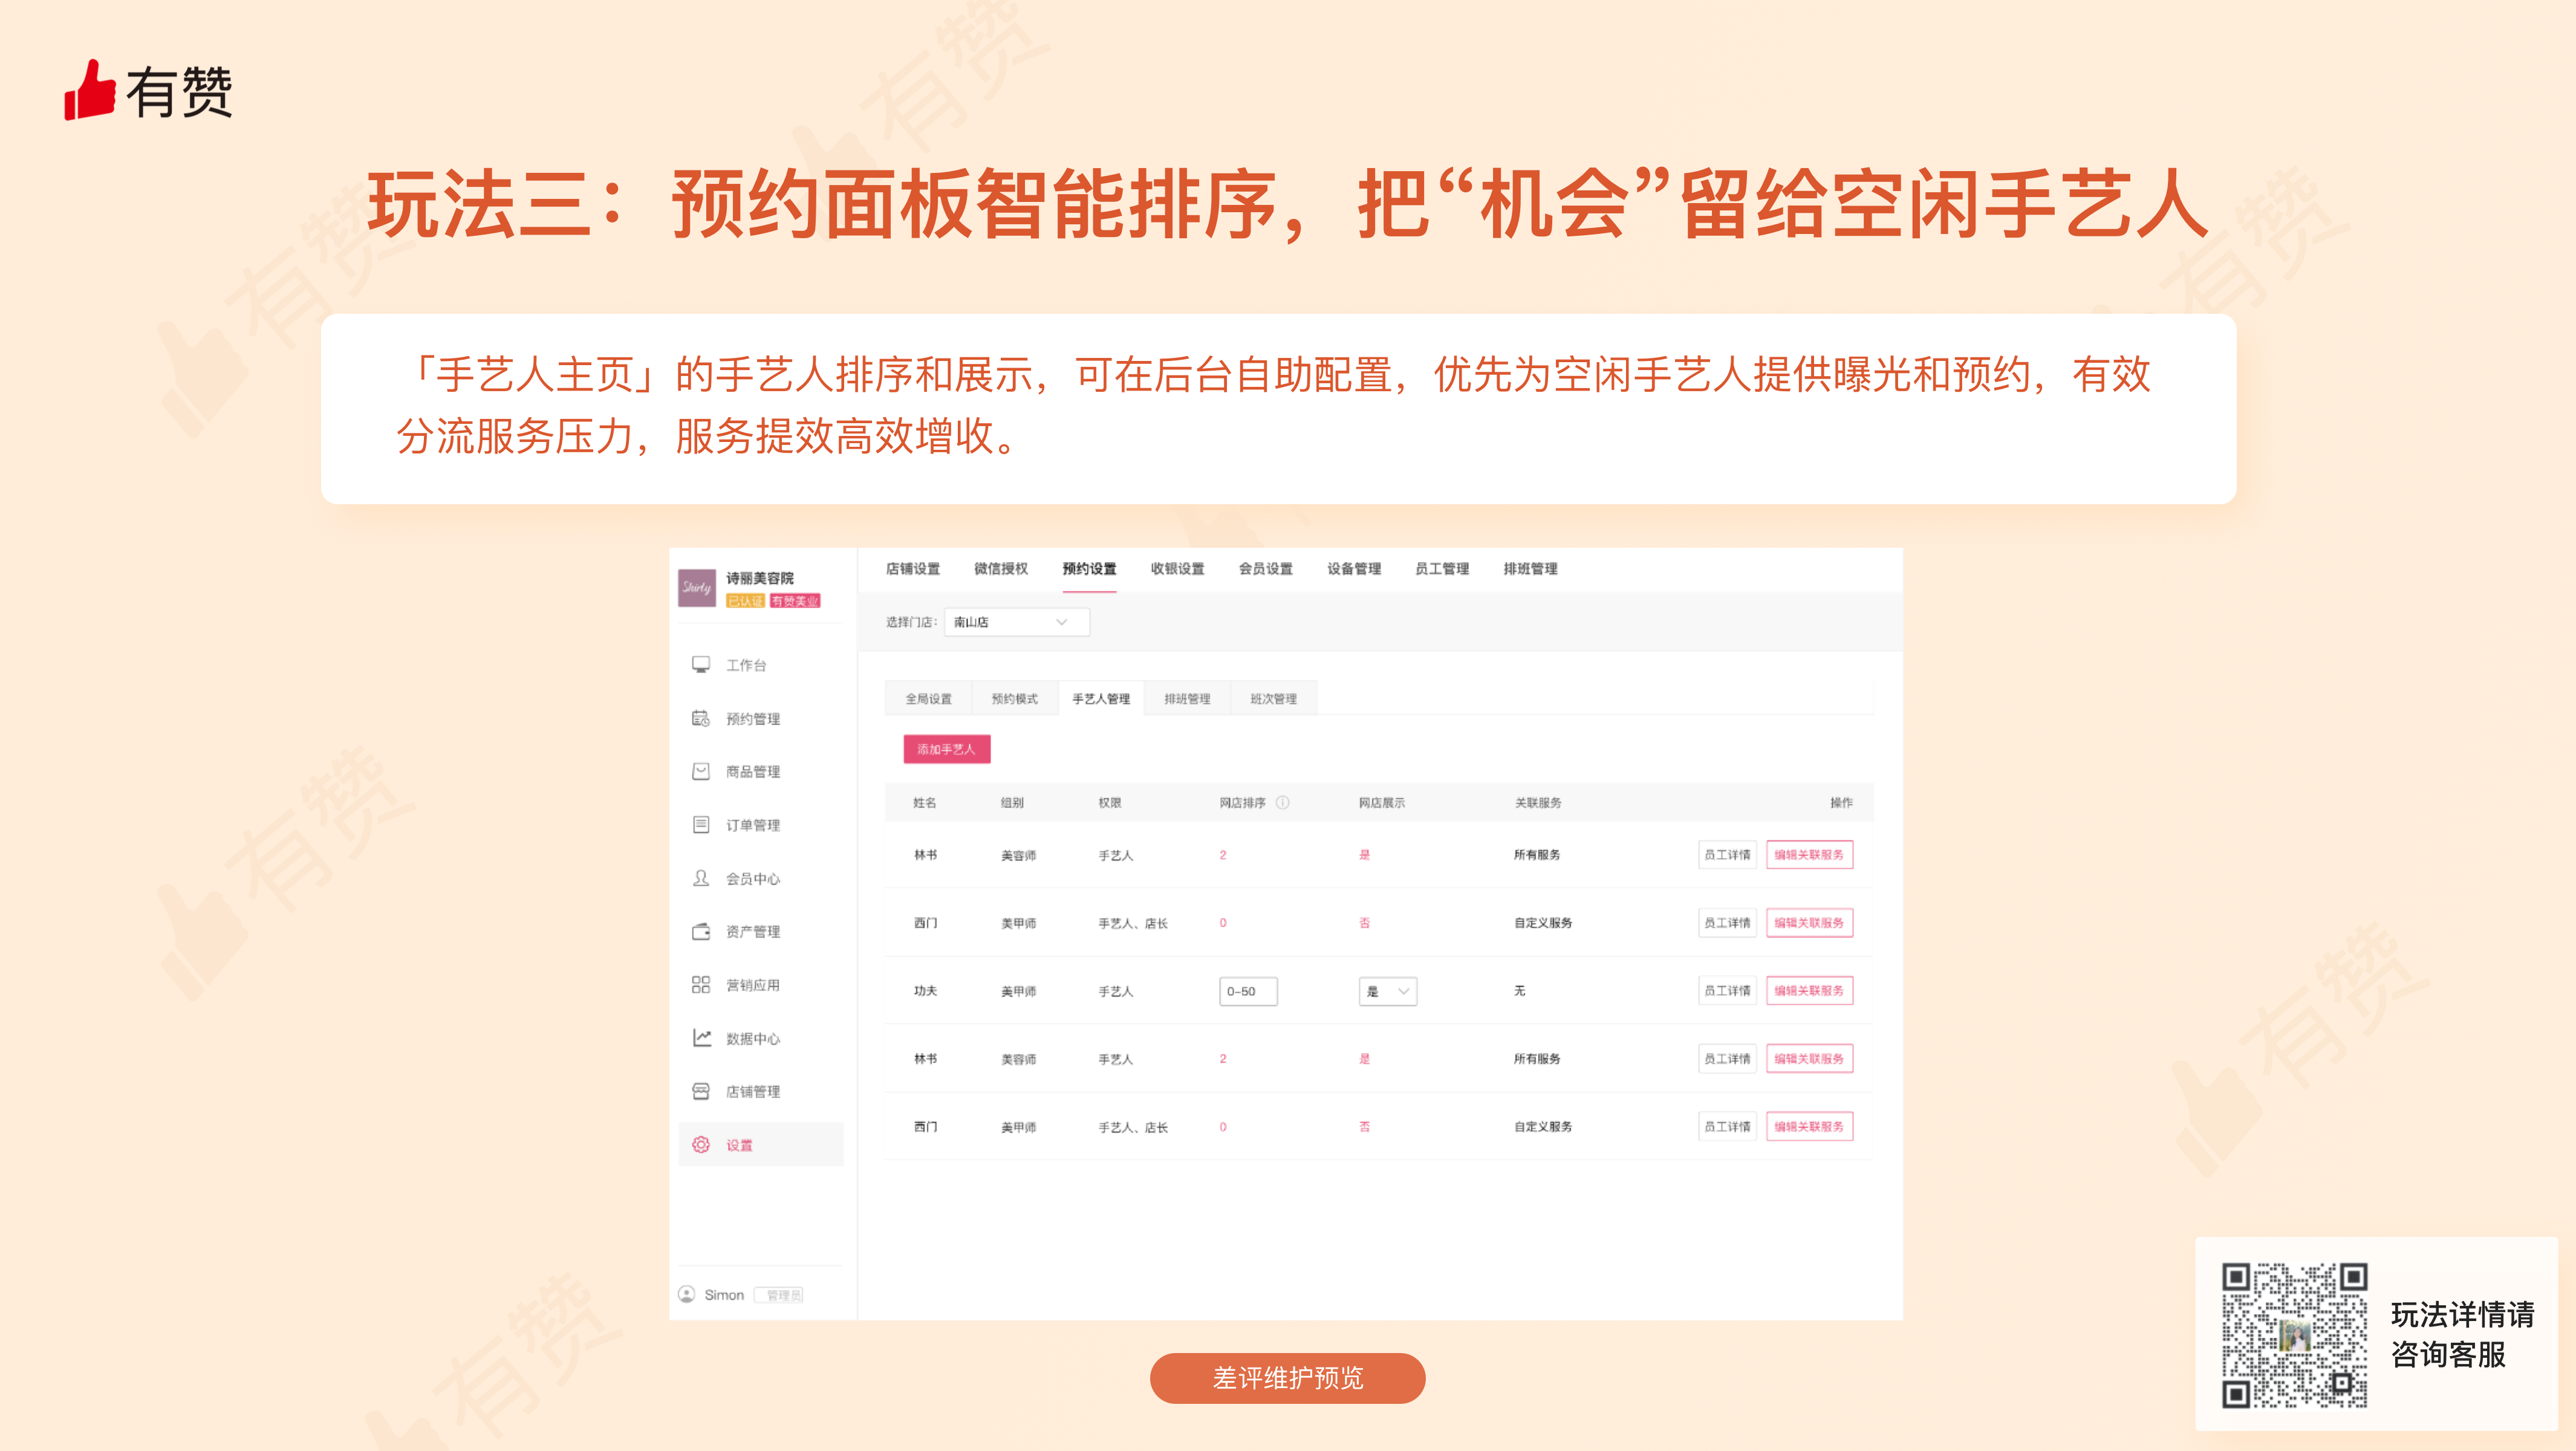This screenshot has height=1451, width=2576.
Task: Click the 诗丽美容院 shop name
Action: click(x=759, y=578)
